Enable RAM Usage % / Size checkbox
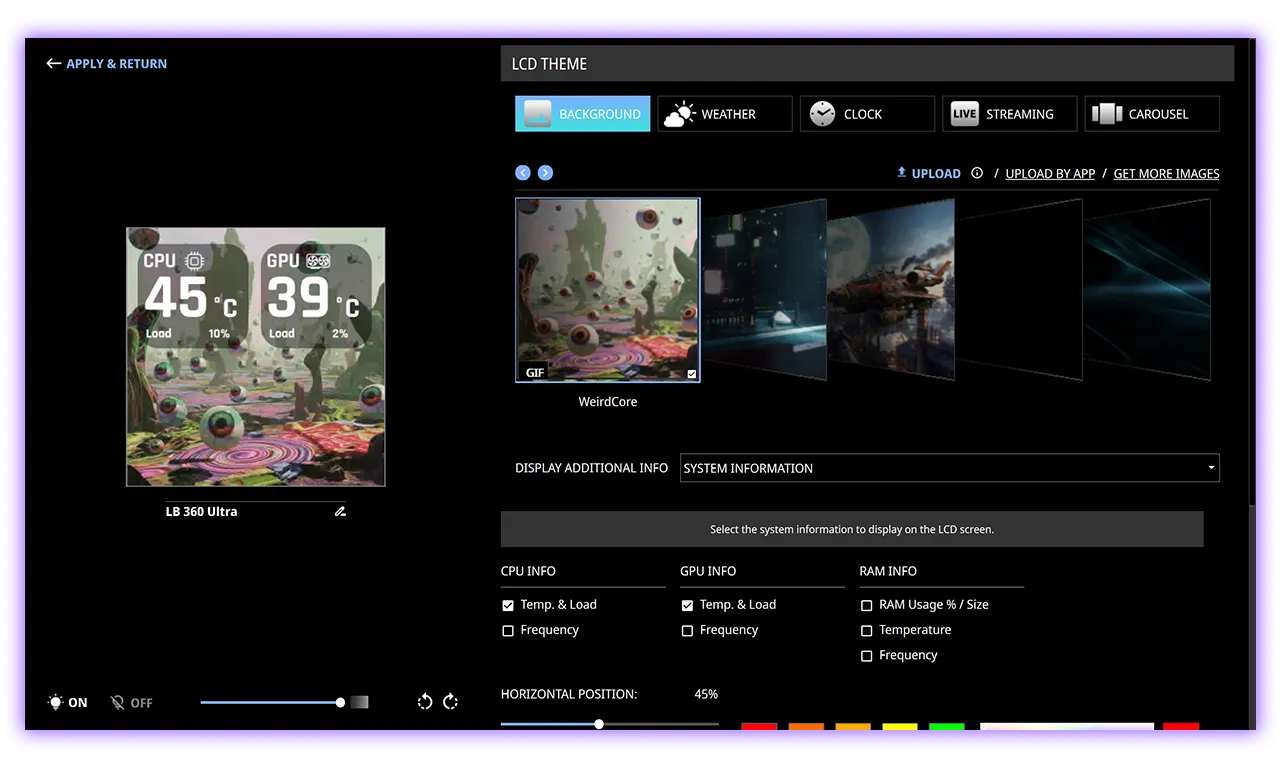The image size is (1280, 767). click(x=867, y=605)
